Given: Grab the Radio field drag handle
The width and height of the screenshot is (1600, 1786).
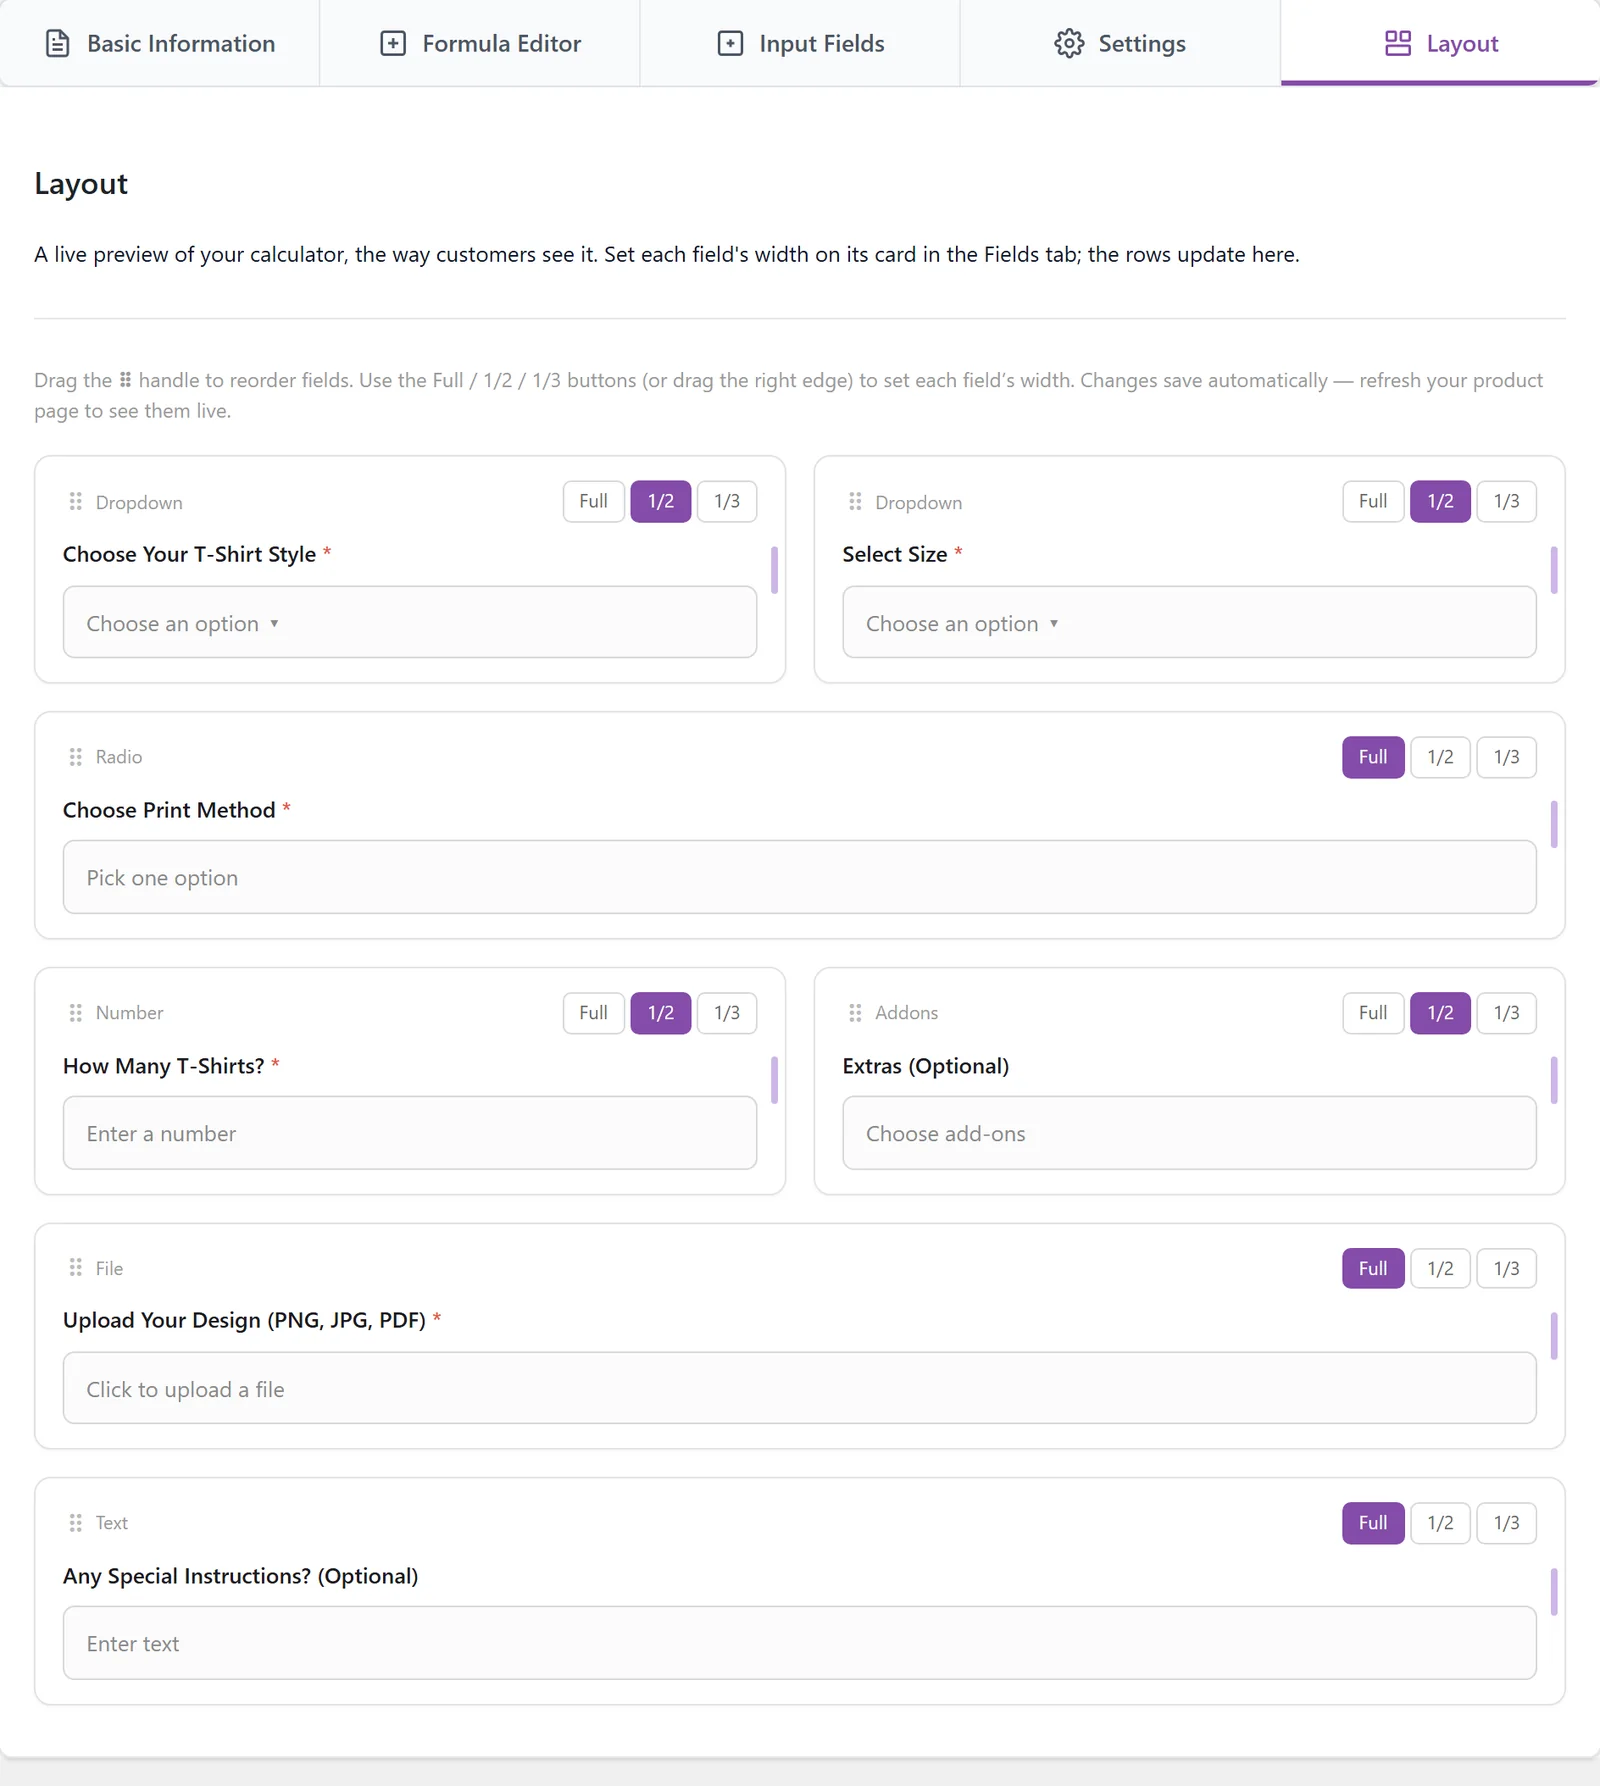Looking at the screenshot, I should [x=75, y=757].
